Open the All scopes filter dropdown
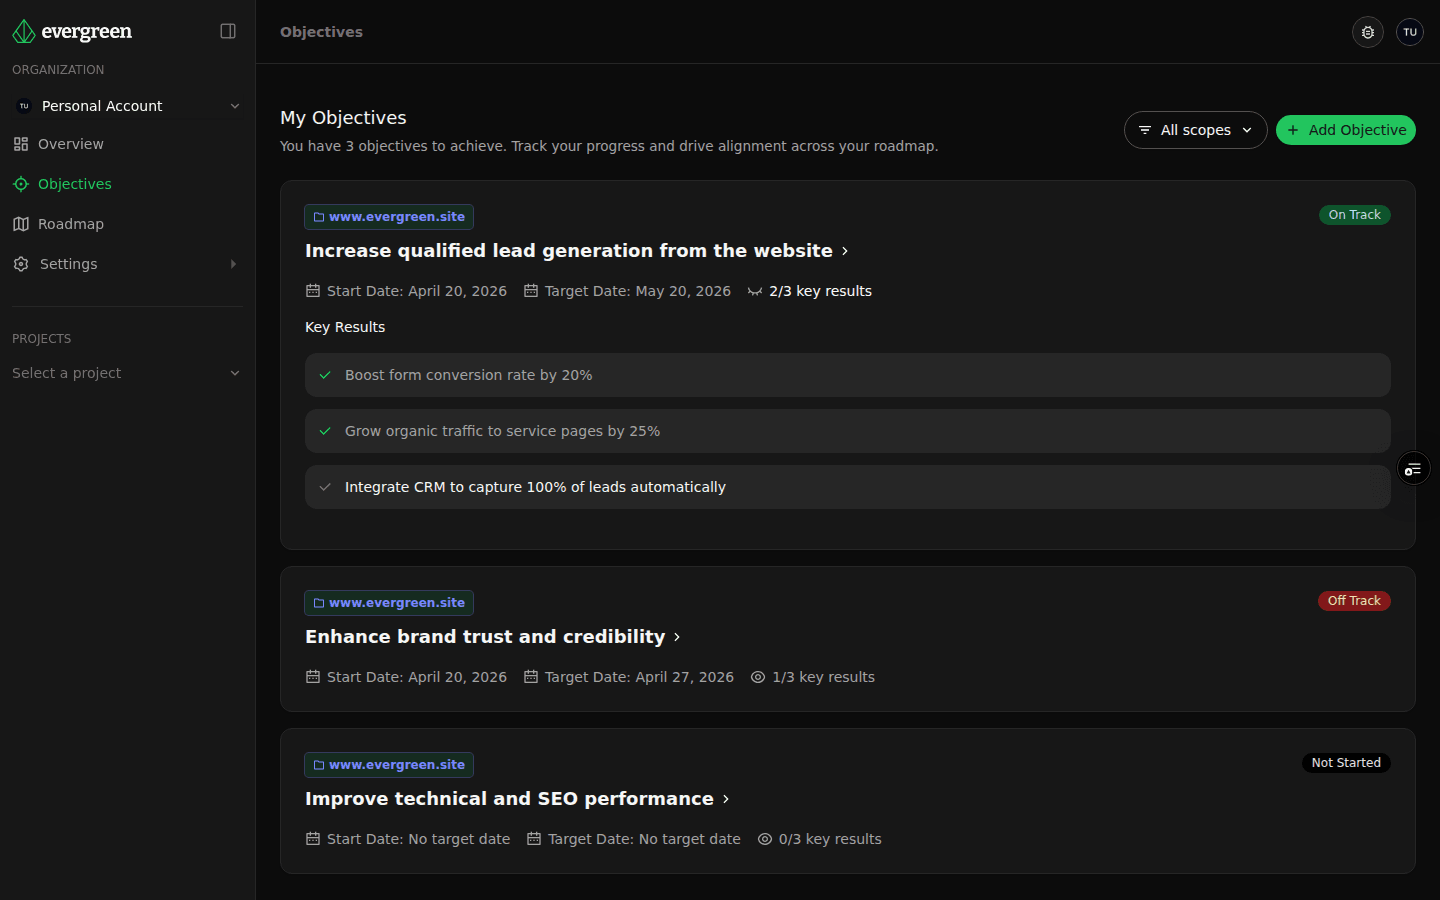This screenshot has height=900, width=1440. coord(1195,130)
